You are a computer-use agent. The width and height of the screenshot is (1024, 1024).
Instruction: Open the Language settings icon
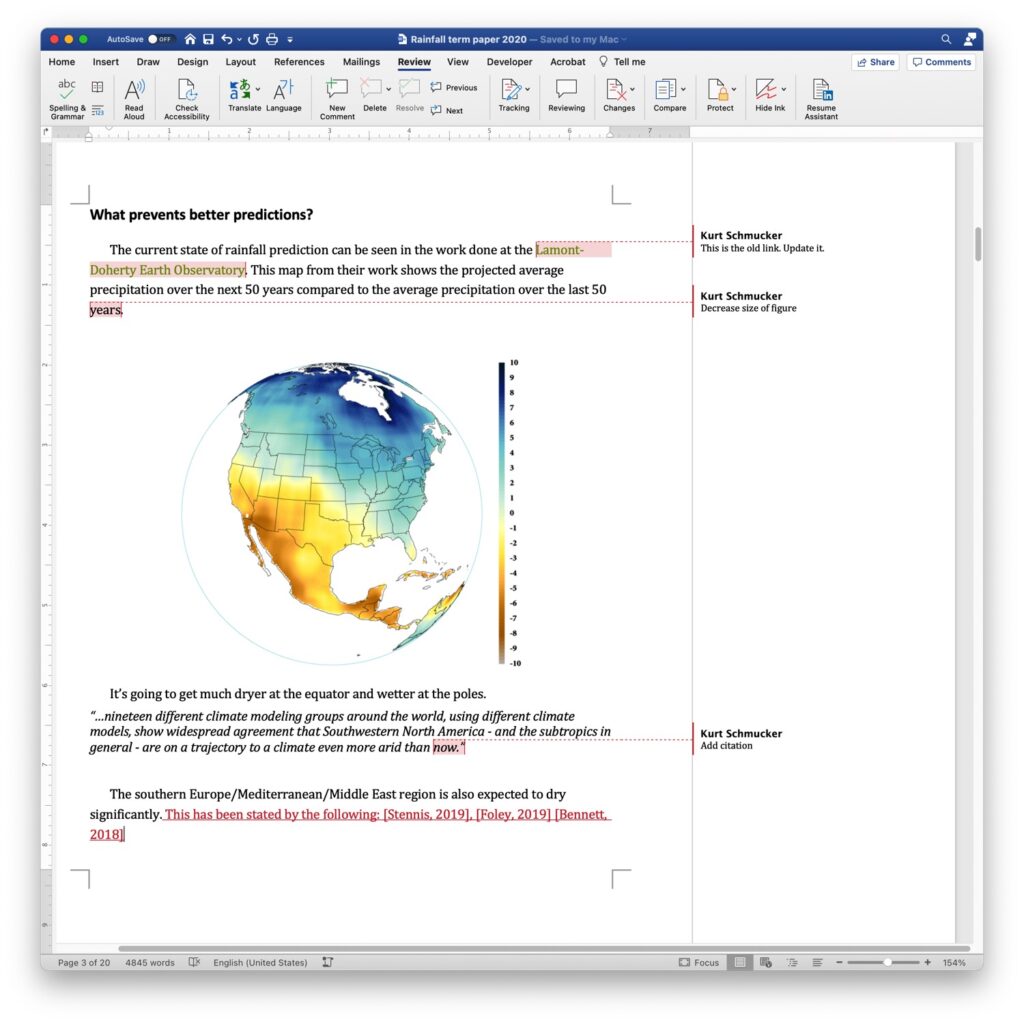click(283, 95)
